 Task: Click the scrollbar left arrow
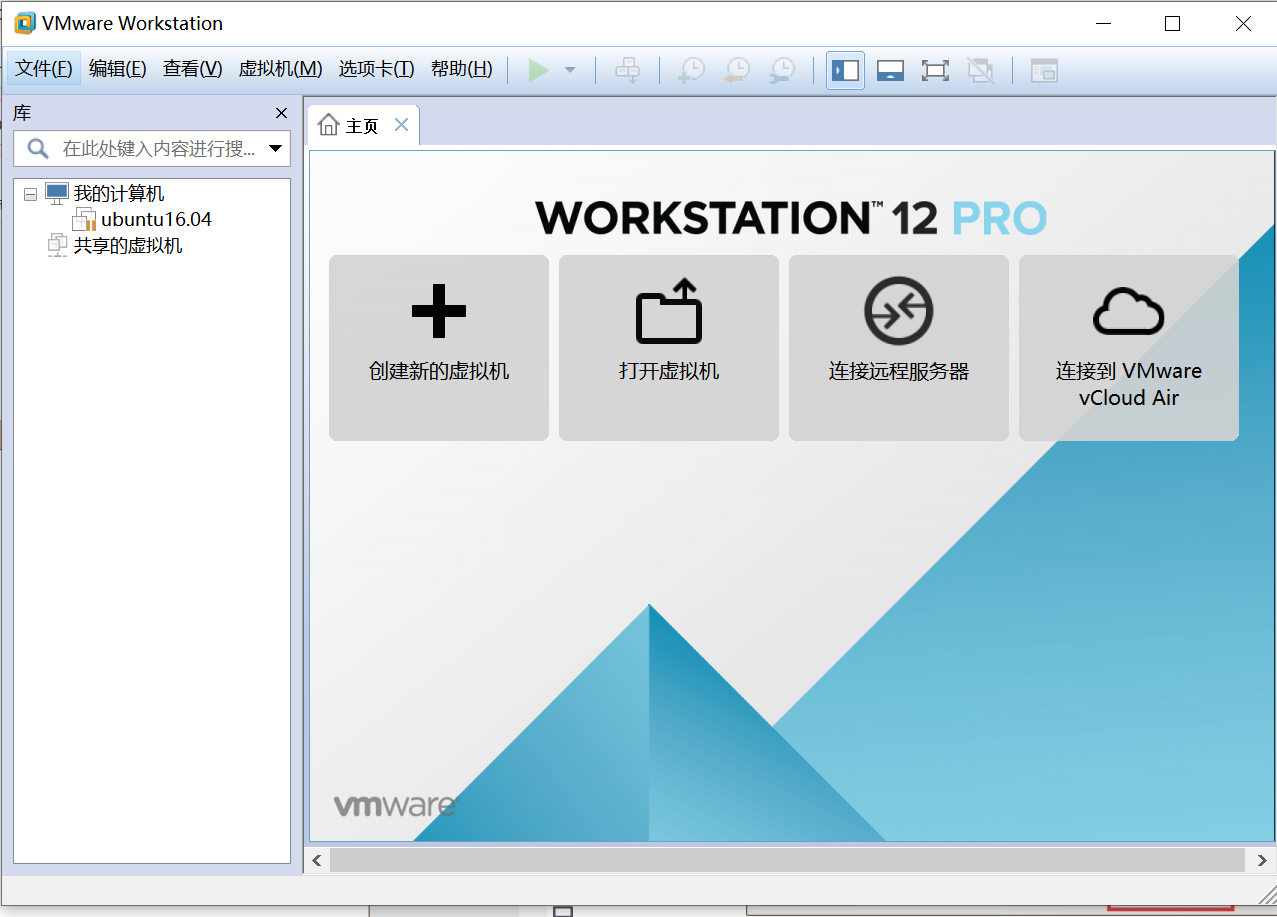click(x=317, y=860)
